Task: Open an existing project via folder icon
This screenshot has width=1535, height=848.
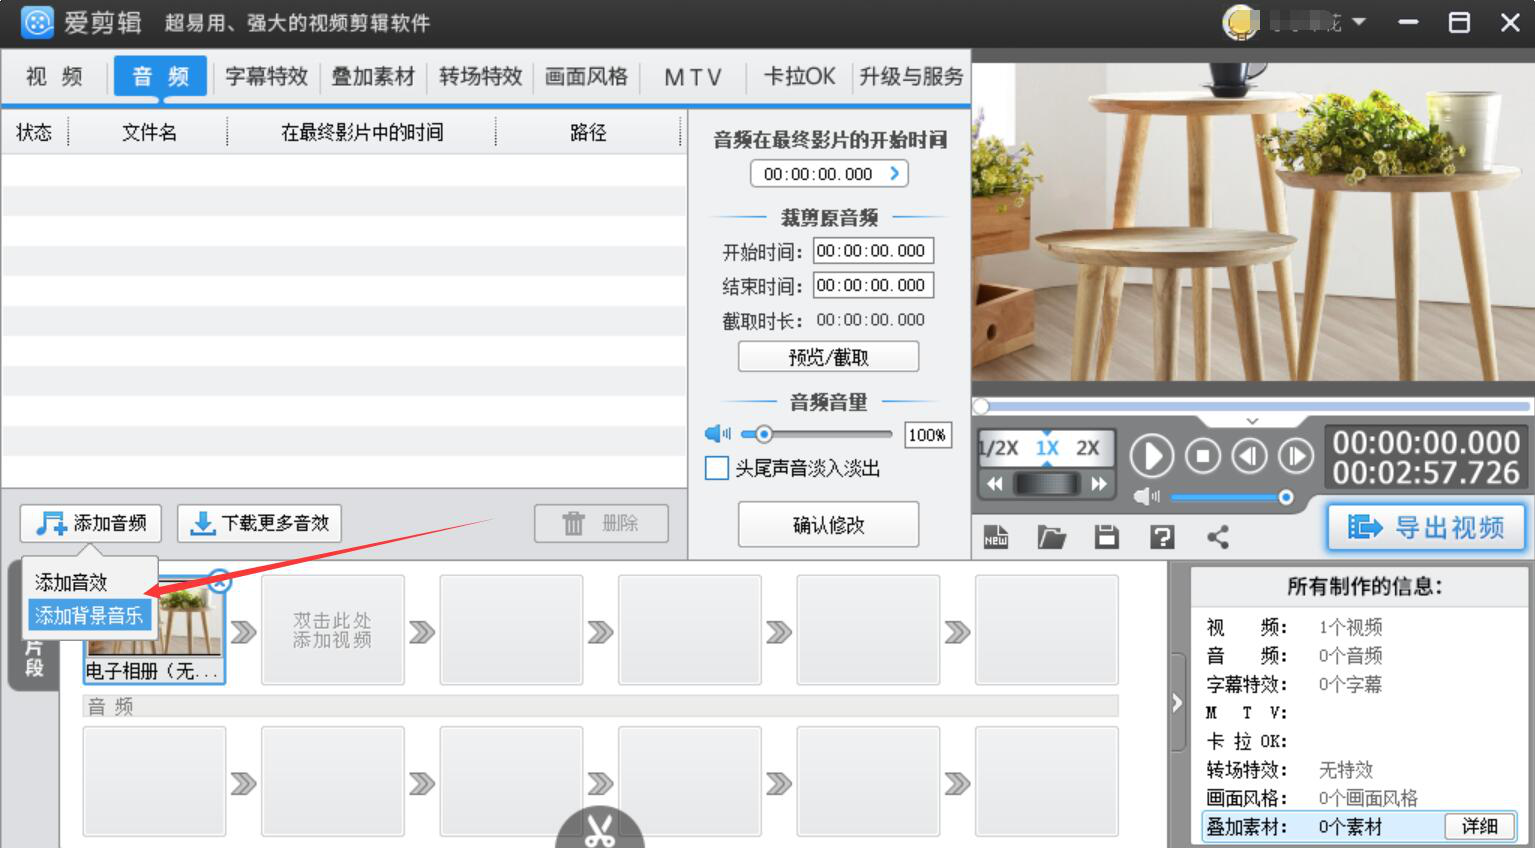Action: click(x=1051, y=537)
